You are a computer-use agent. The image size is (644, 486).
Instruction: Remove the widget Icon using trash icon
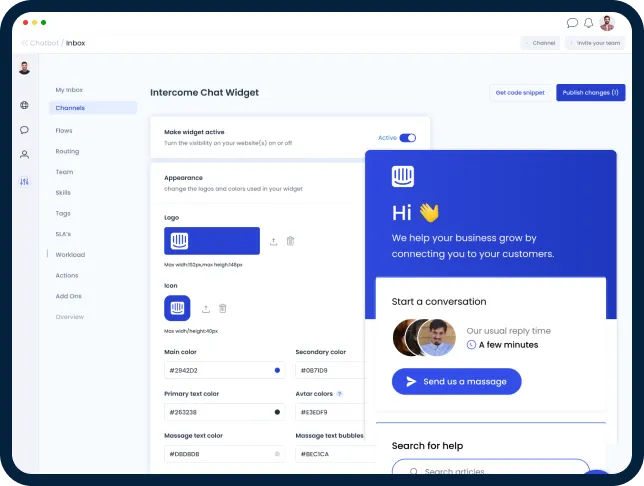[222, 309]
